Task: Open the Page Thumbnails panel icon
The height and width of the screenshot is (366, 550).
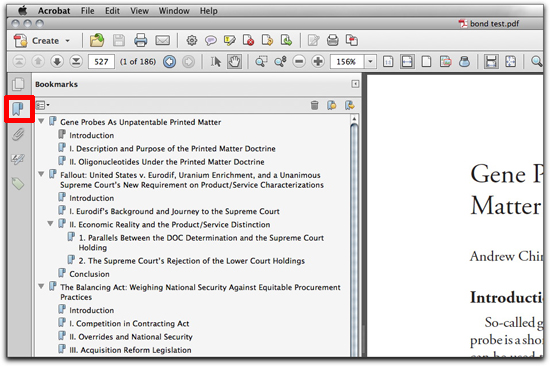Action: pos(18,84)
